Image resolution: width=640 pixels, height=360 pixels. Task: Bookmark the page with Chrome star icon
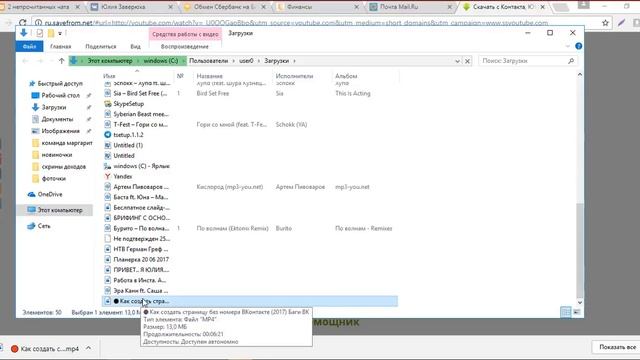605,23
